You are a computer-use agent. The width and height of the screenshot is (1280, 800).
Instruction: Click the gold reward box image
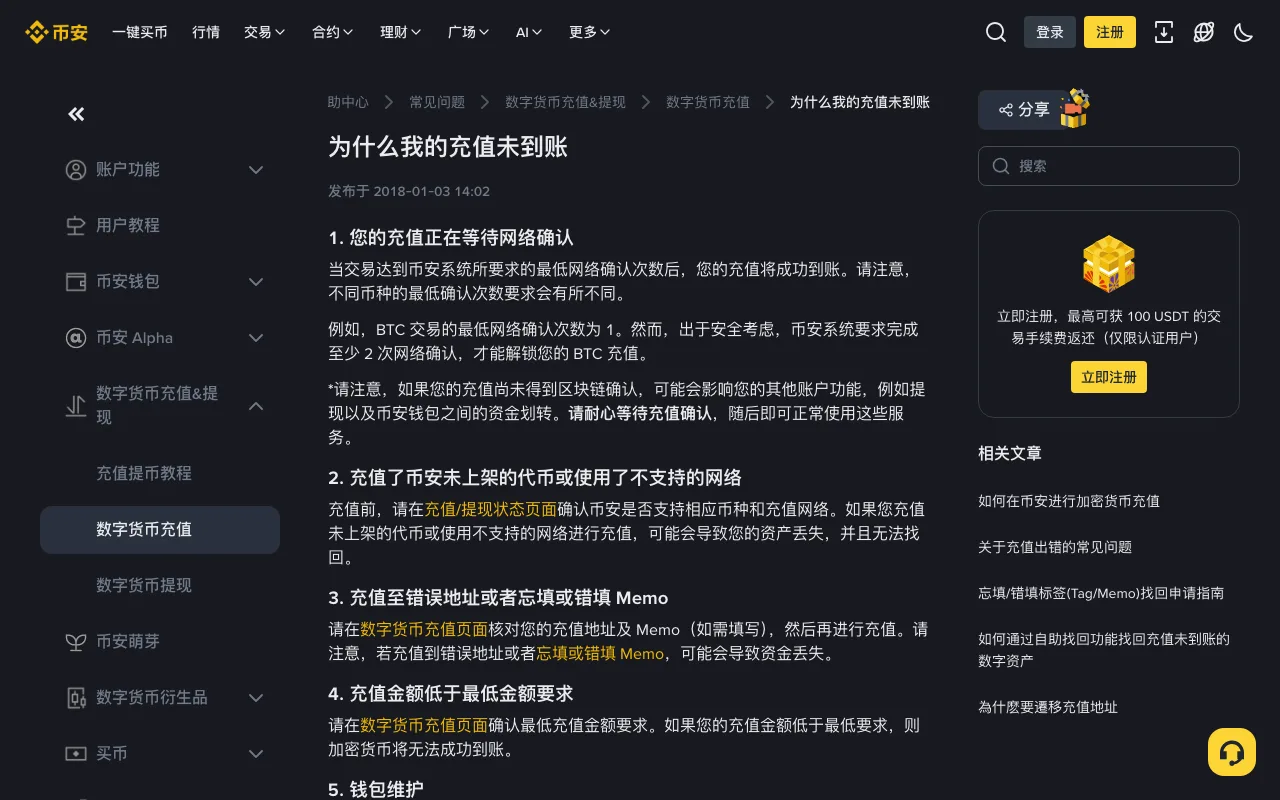coord(1109,263)
